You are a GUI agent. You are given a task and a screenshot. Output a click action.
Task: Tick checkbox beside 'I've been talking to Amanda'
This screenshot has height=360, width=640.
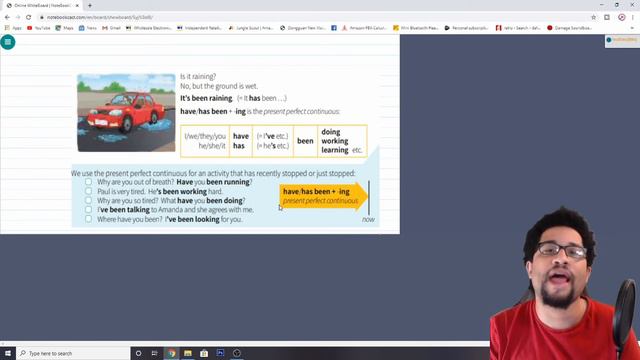89,209
